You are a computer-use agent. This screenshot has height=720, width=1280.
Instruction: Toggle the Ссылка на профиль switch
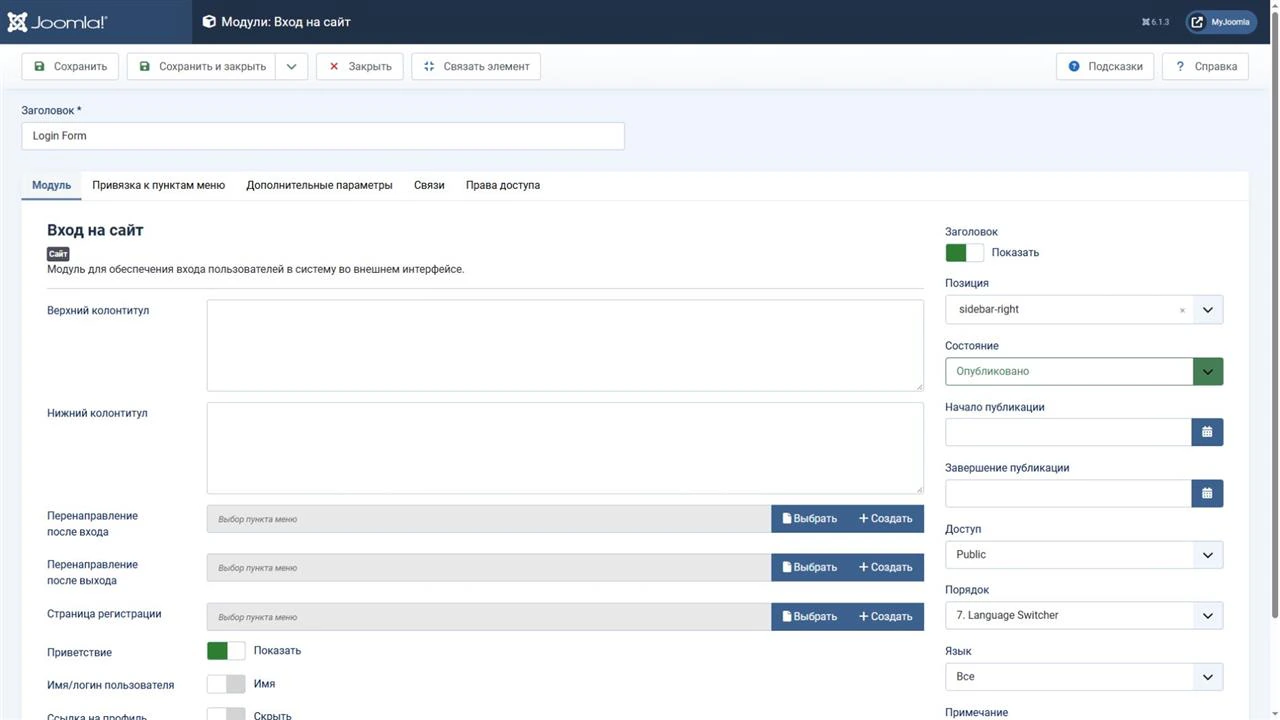tap(226, 715)
